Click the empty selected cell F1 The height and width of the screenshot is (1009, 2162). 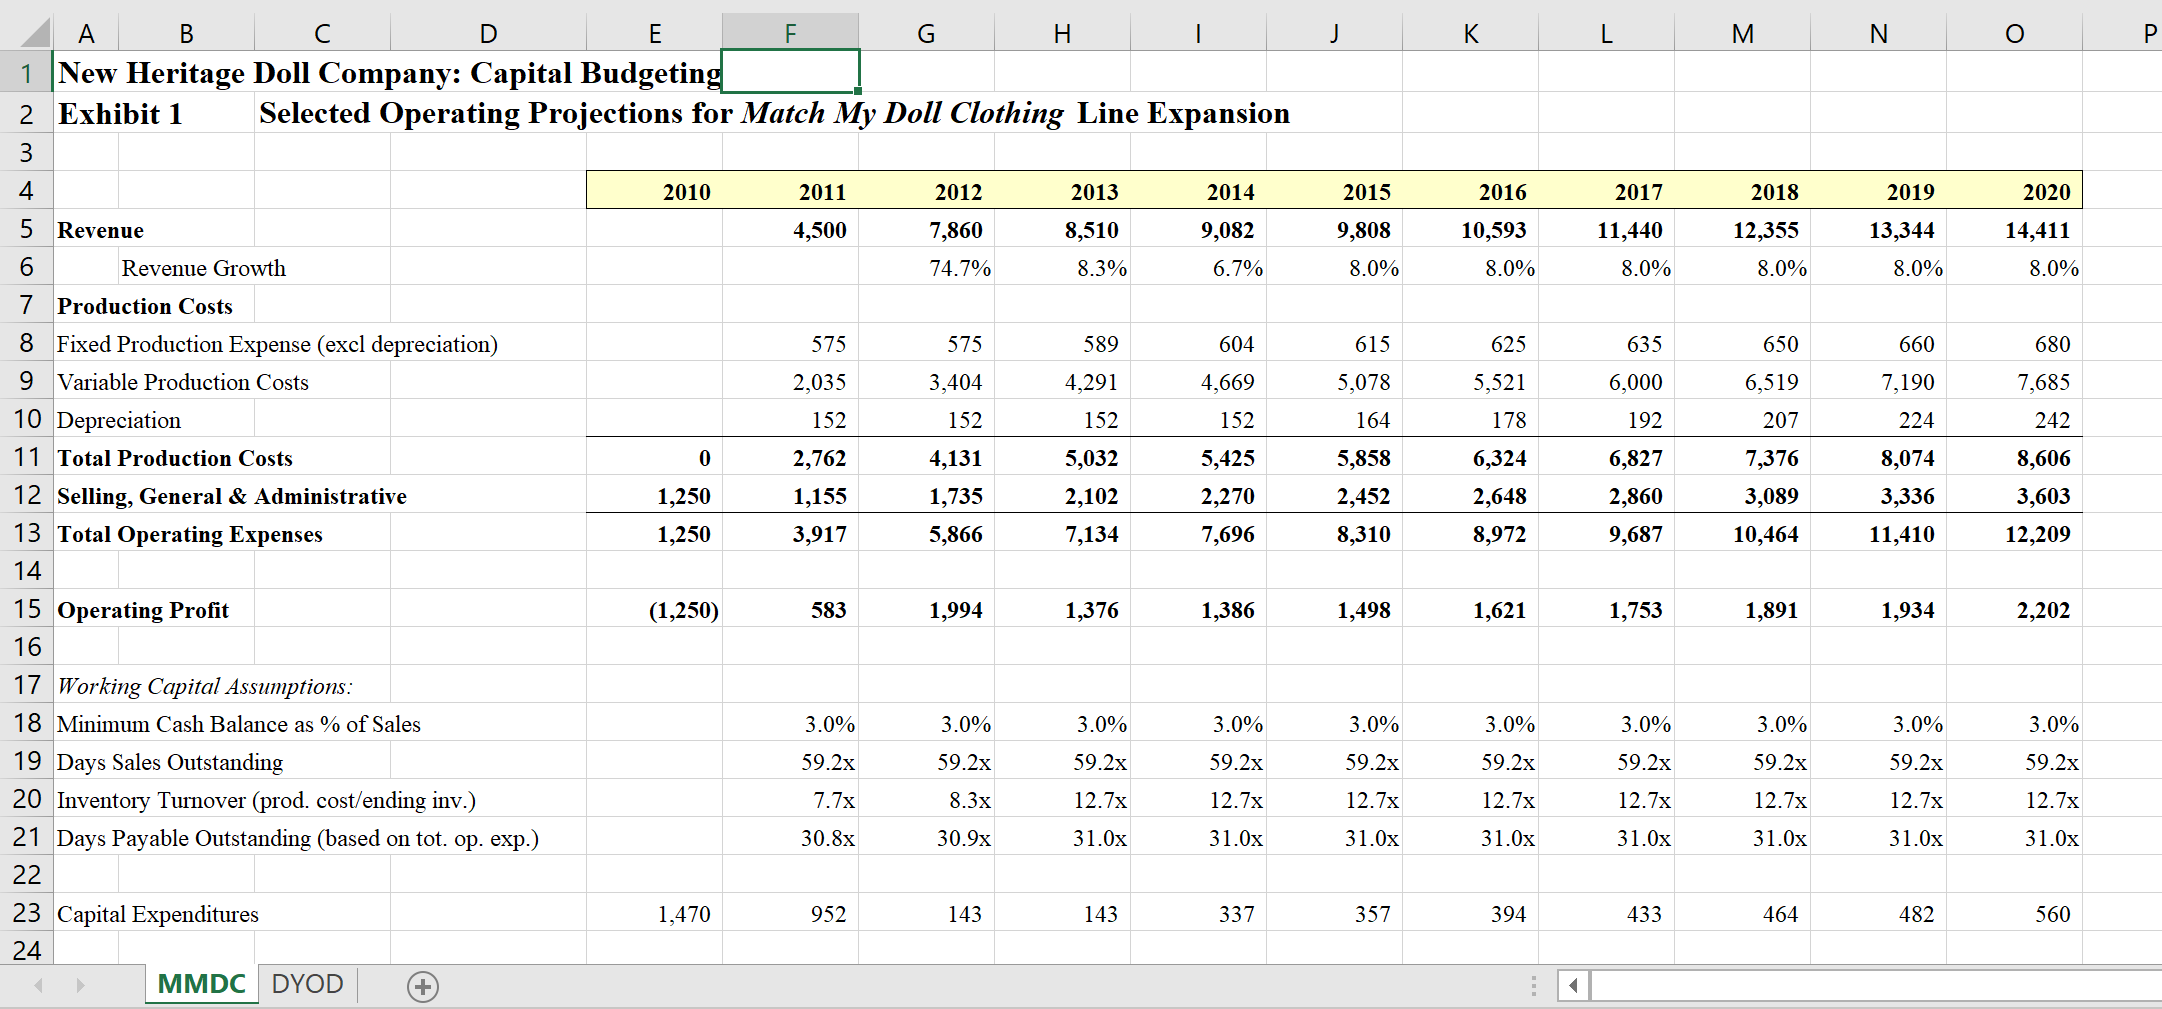pos(790,71)
